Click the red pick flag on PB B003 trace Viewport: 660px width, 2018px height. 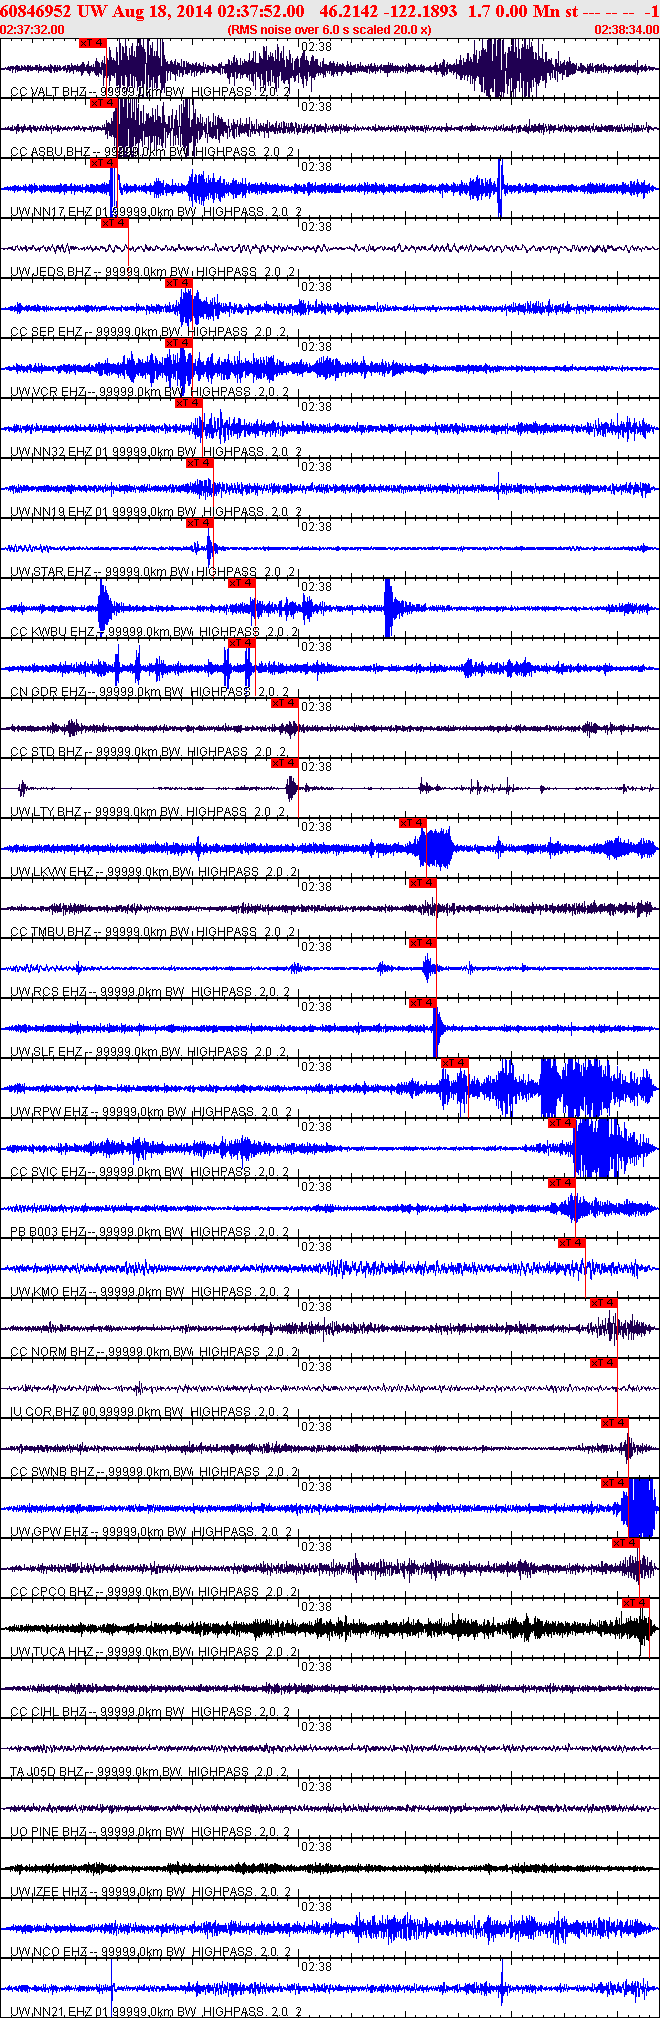pos(562,1183)
